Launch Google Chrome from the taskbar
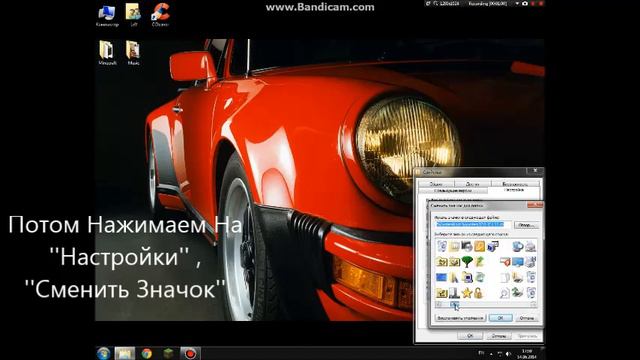The height and width of the screenshot is (360, 640). (x=147, y=353)
